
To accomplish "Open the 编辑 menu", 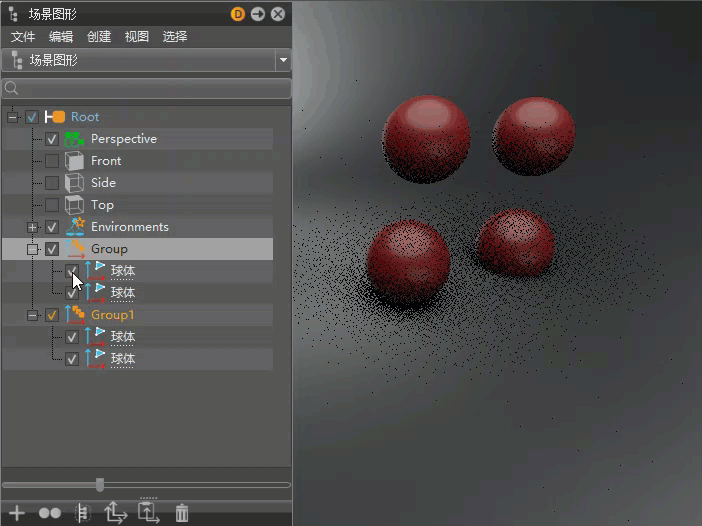I will point(61,37).
